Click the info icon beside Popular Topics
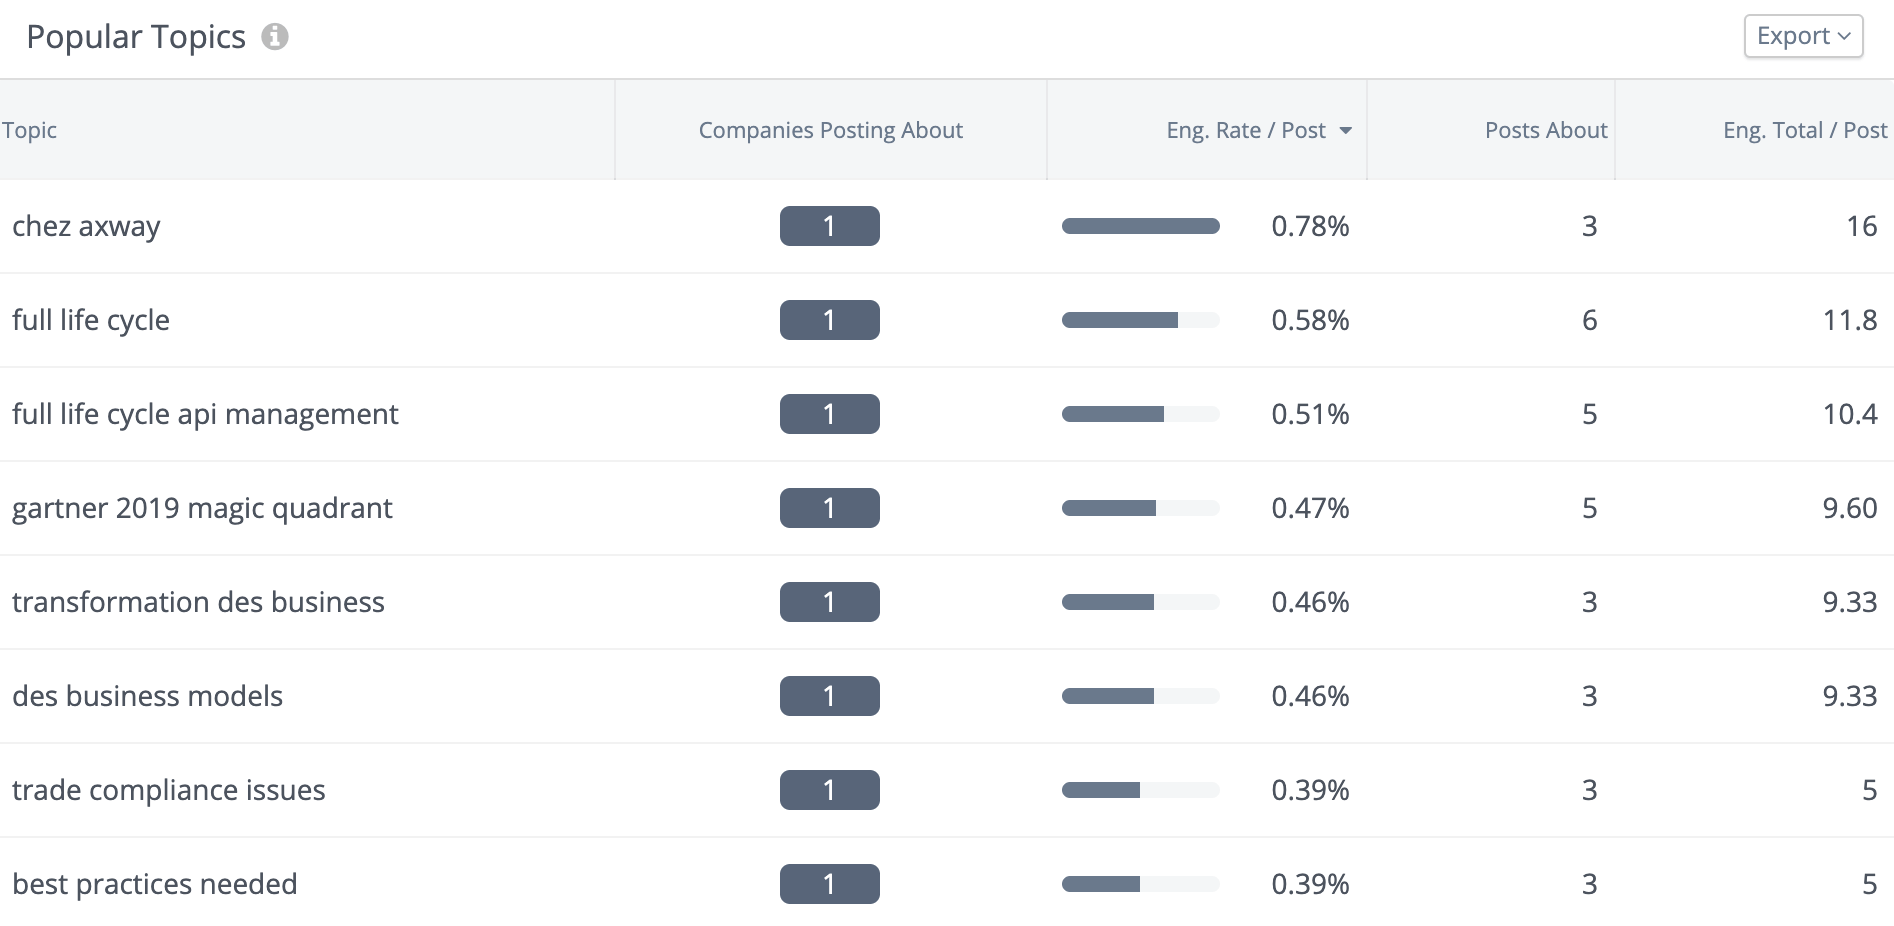The height and width of the screenshot is (926, 1894). [x=275, y=37]
